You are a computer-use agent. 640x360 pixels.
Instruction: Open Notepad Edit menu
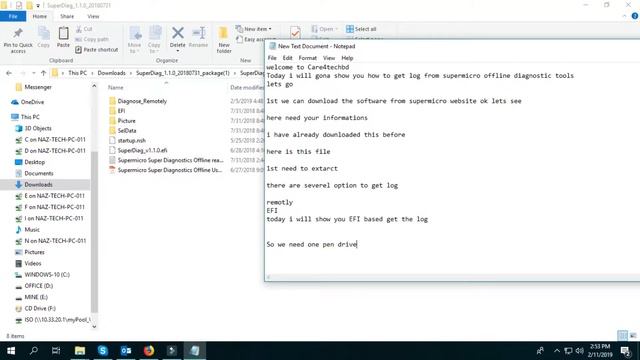(x=287, y=58)
